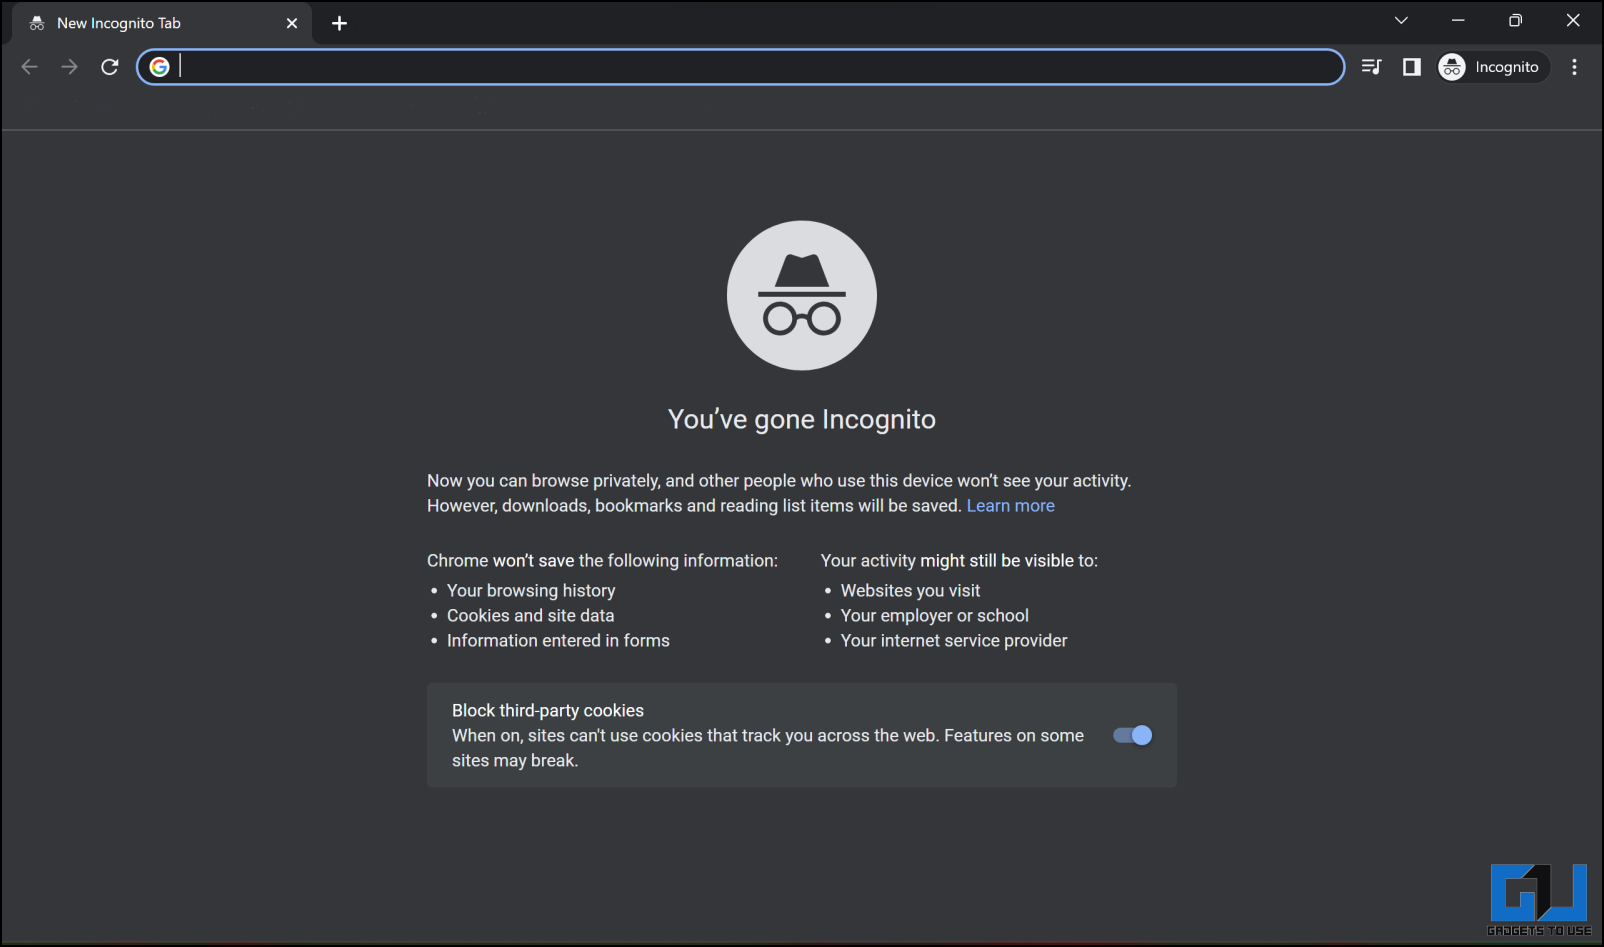Toggle Block third-party cookies switch
Image resolution: width=1604 pixels, height=947 pixels.
[x=1133, y=735]
